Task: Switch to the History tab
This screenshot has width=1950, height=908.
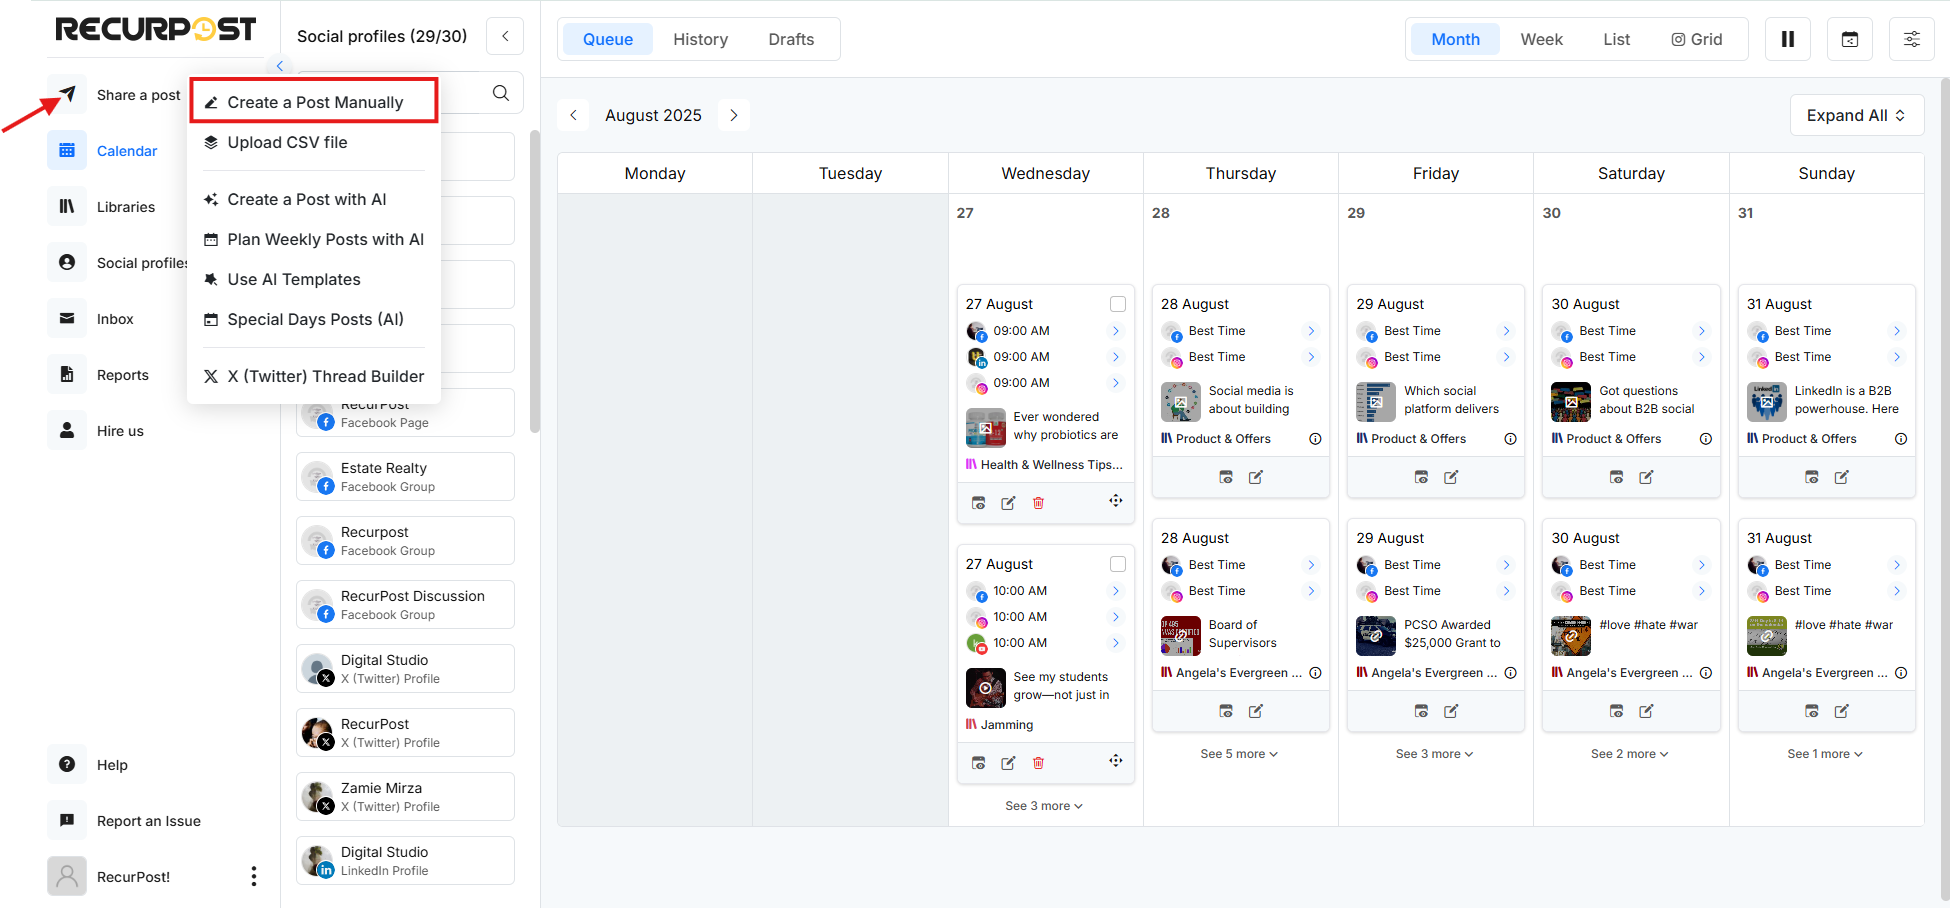Action: (x=700, y=39)
